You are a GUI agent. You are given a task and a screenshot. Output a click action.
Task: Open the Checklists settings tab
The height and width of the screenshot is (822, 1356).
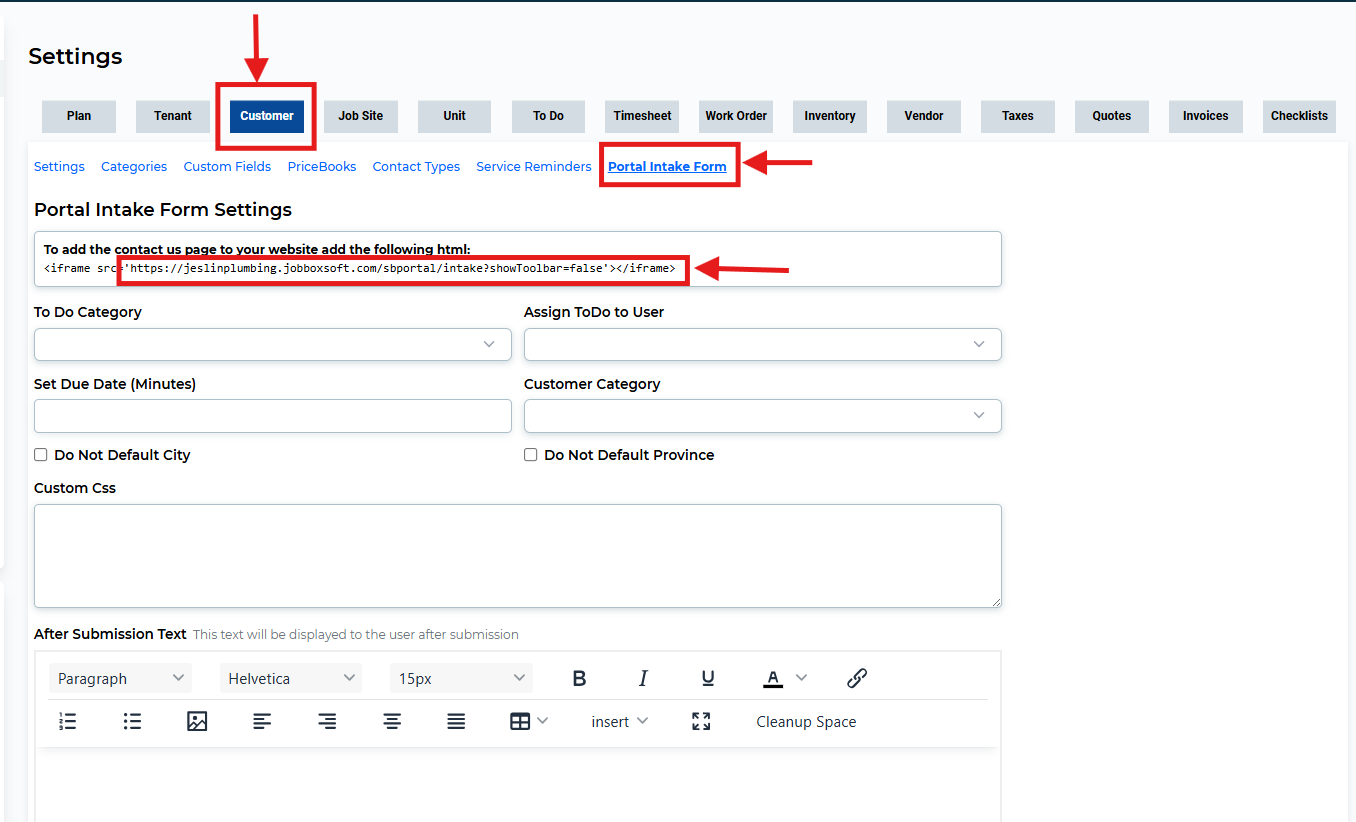pos(1299,116)
